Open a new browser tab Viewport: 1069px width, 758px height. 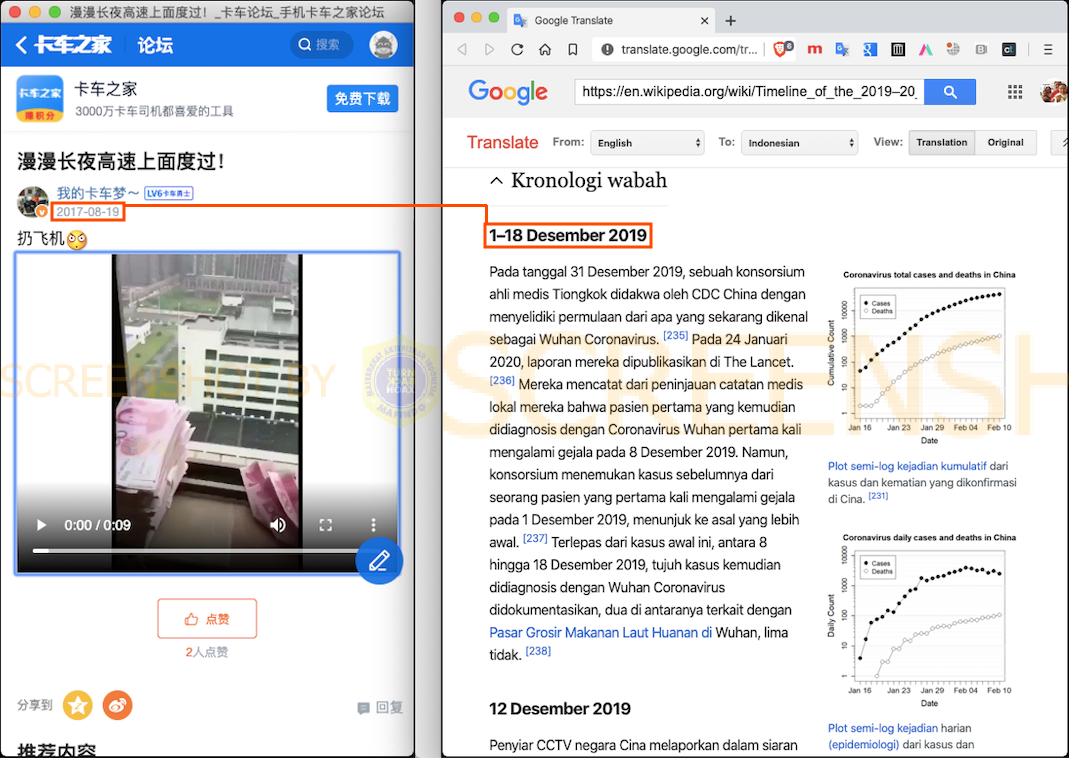click(730, 20)
